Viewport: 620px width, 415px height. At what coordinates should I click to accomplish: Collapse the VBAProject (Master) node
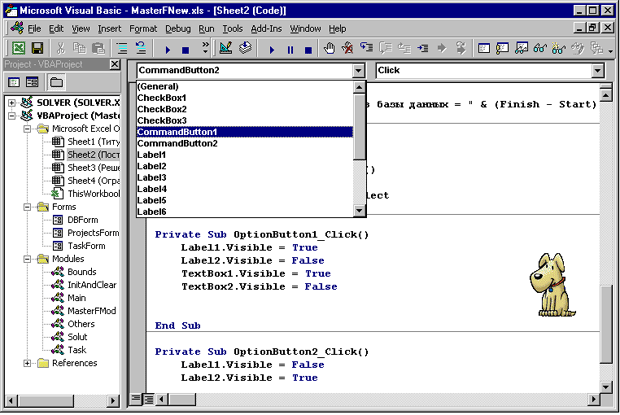click(12, 116)
